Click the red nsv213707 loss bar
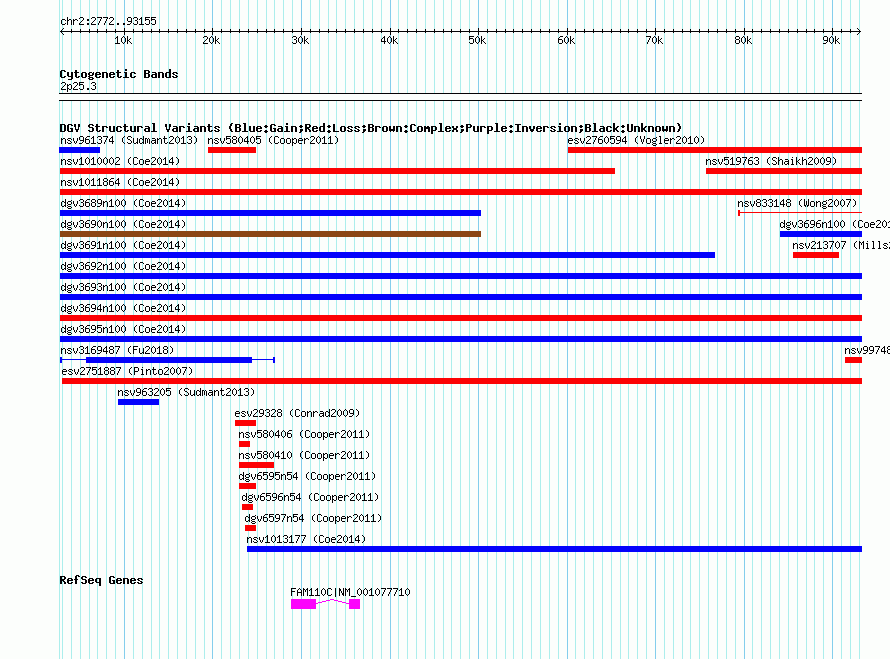The image size is (890, 659). tap(816, 255)
